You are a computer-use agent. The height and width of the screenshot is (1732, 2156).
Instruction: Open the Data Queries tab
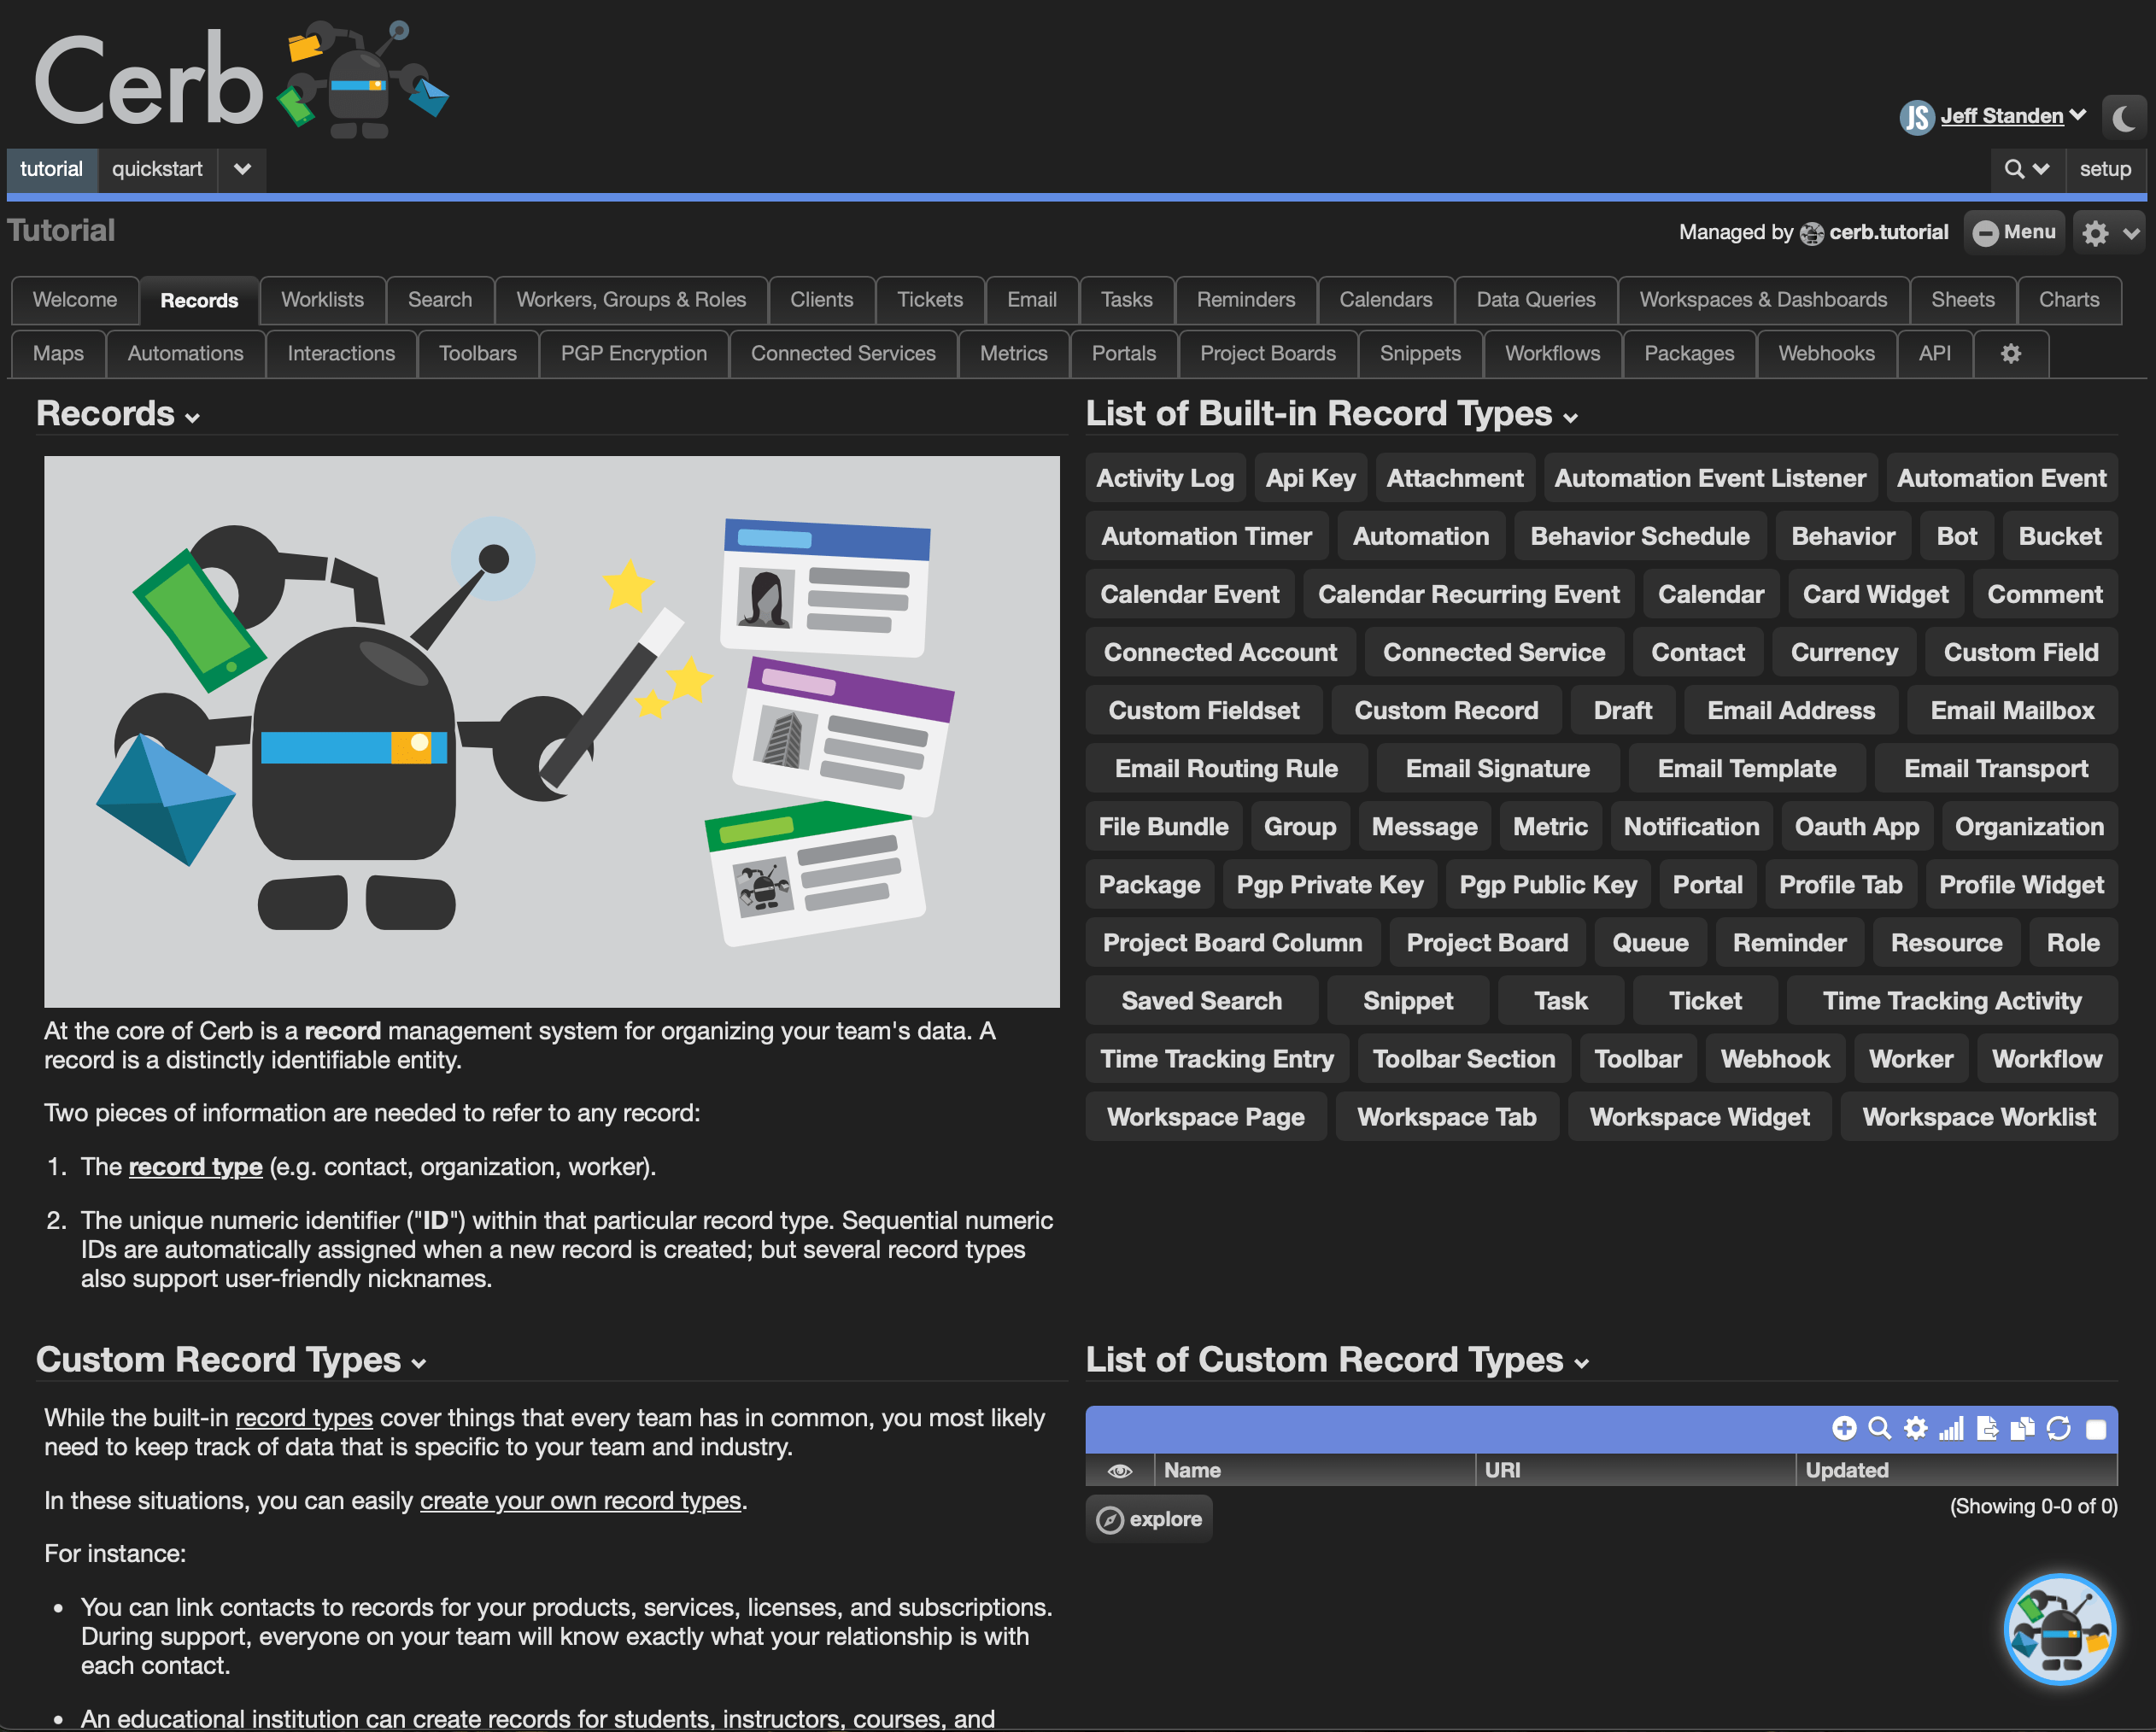coord(1535,300)
